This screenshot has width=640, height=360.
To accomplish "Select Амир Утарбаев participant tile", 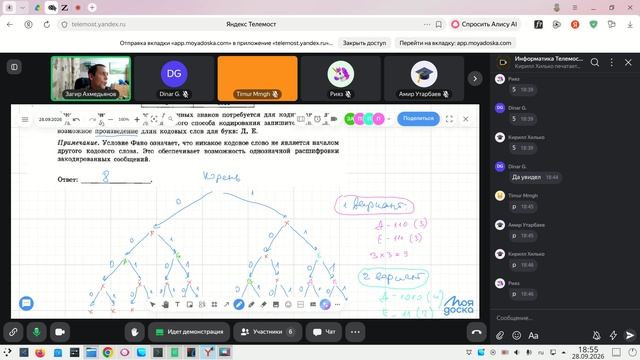I will (424, 78).
